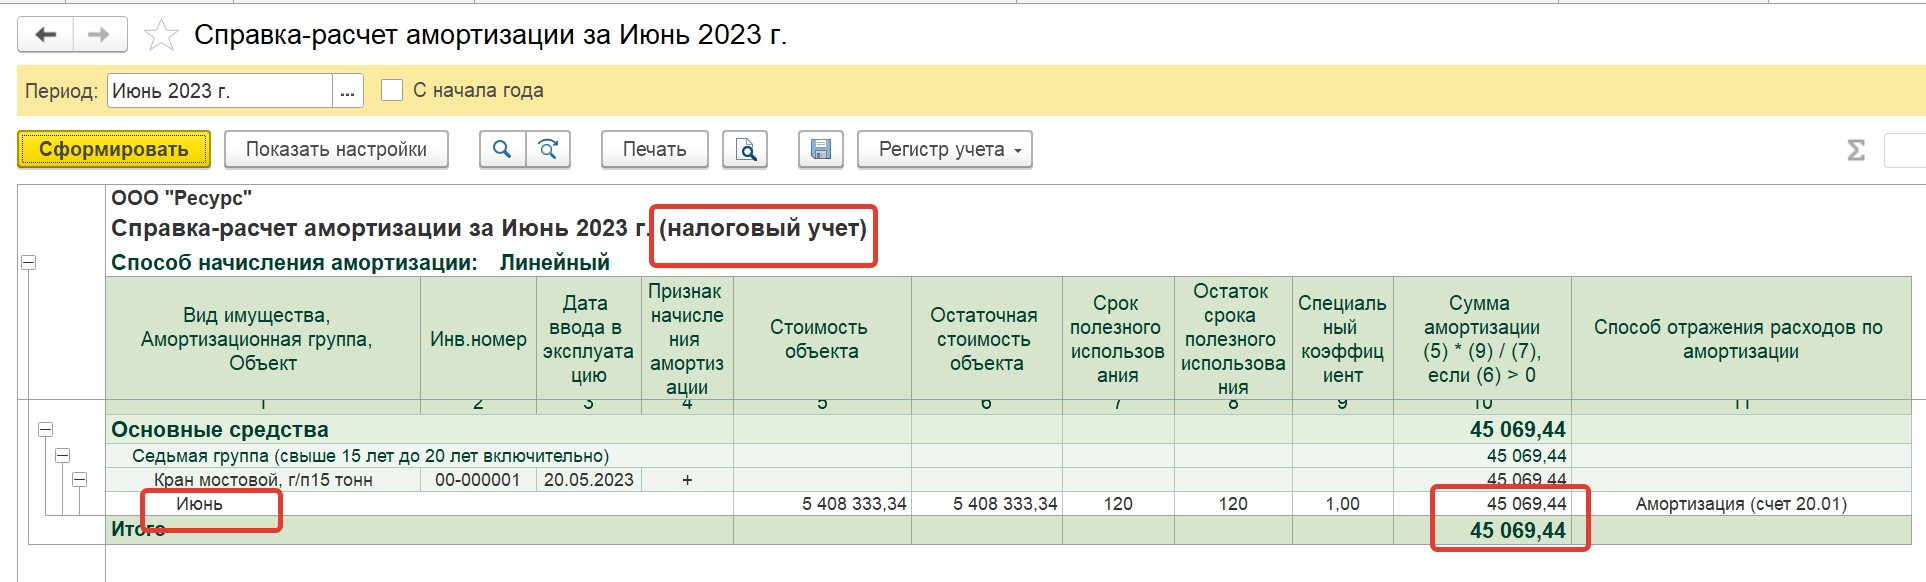
Task: Select the date cell '20.05.2023'
Action: 589,480
